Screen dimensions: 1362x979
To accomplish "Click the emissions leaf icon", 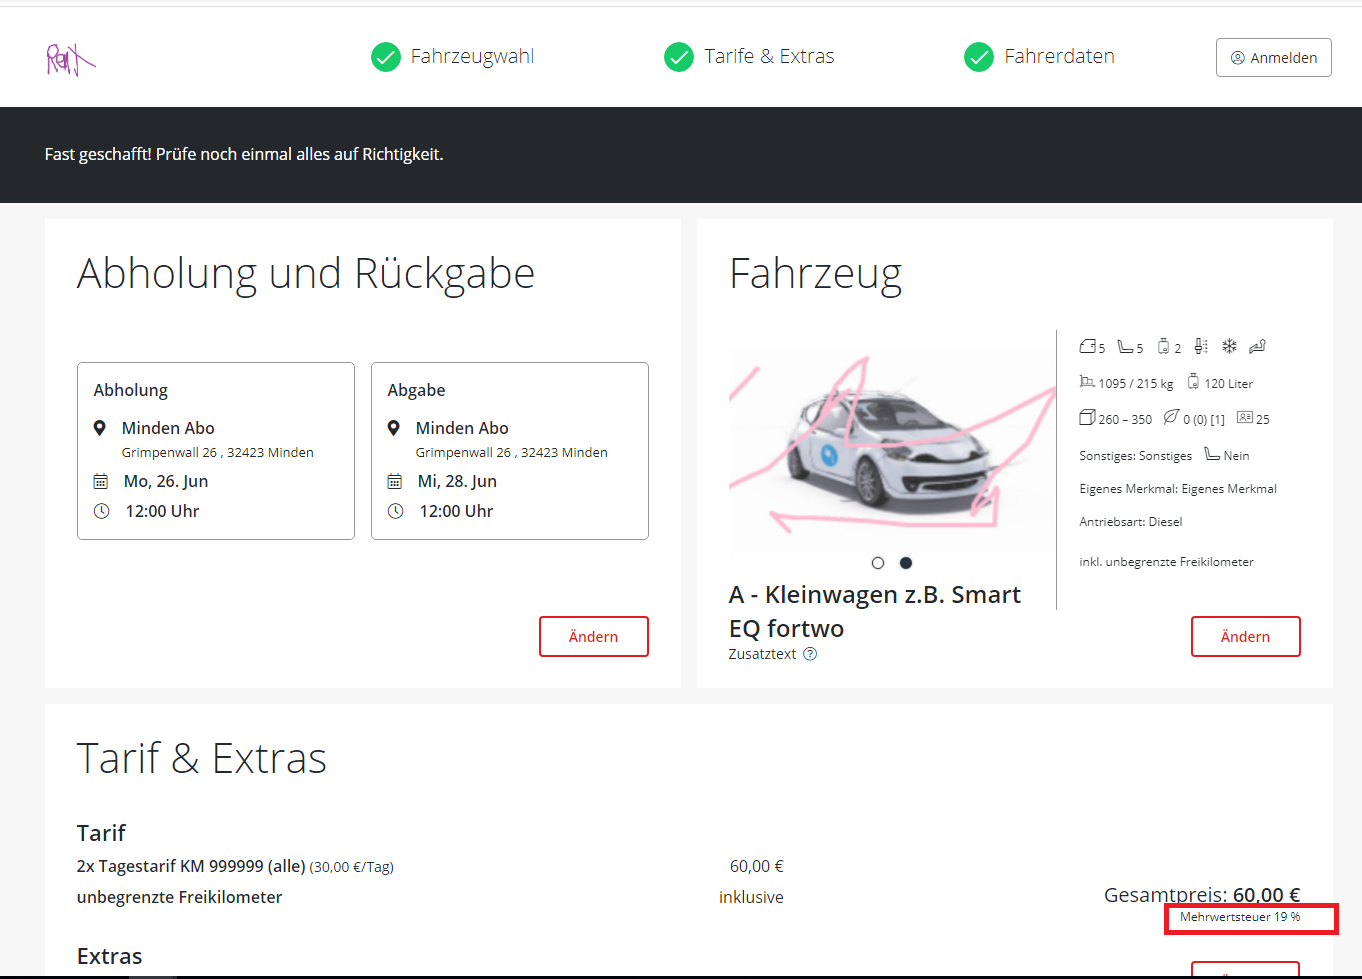I will tap(1170, 417).
